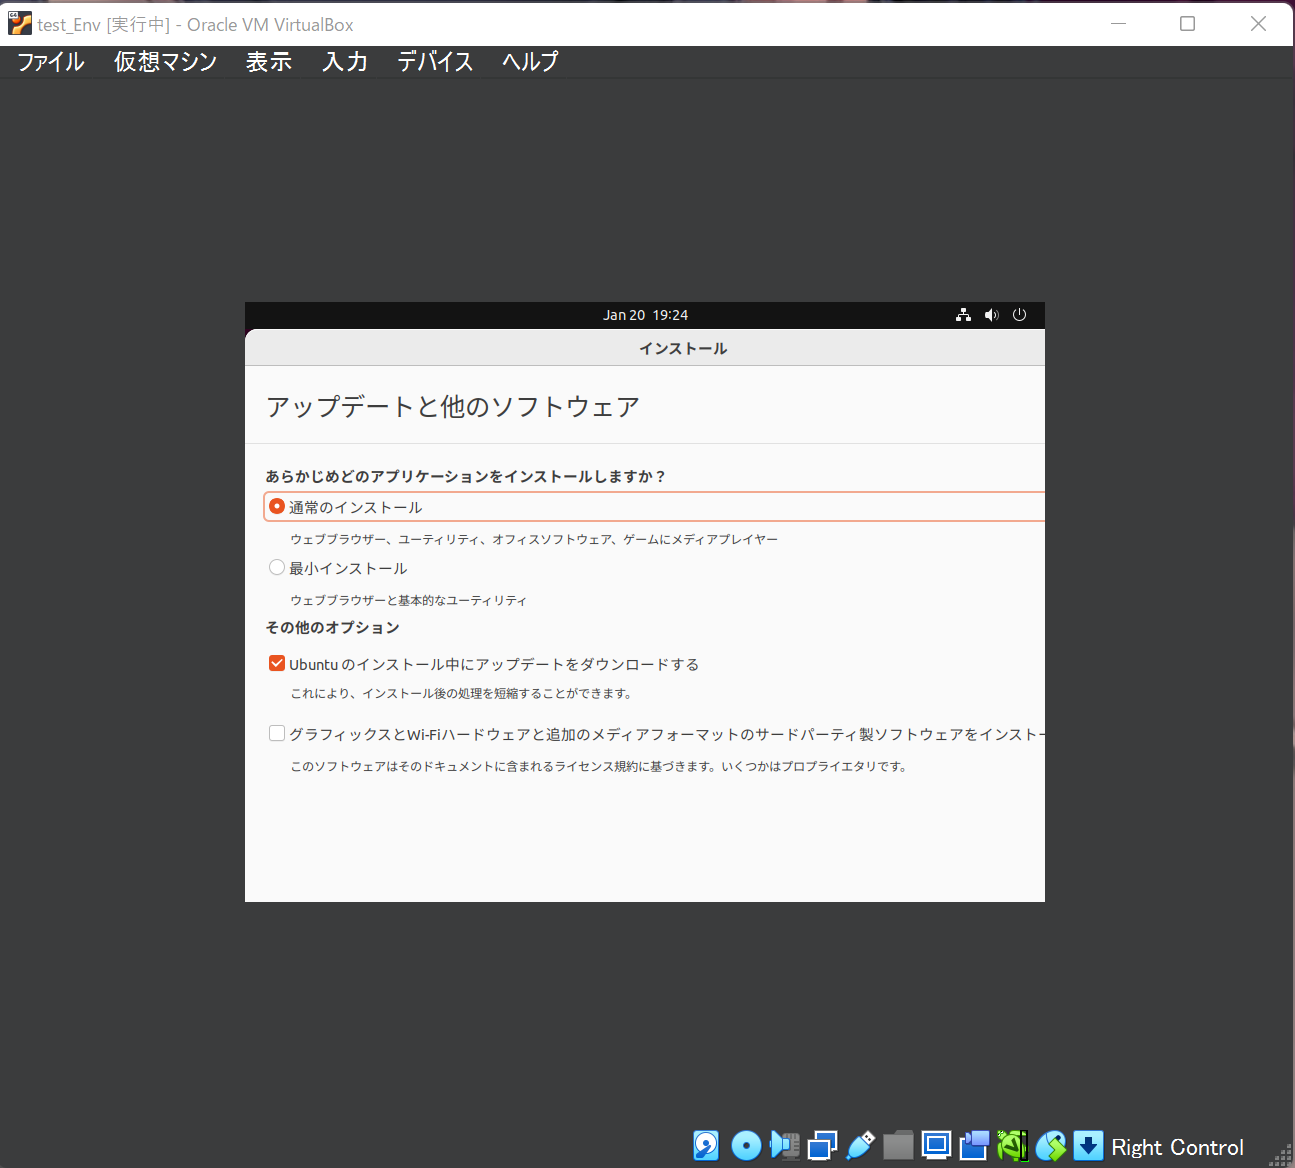Click the keyboard capture arrow icon

click(x=1088, y=1145)
